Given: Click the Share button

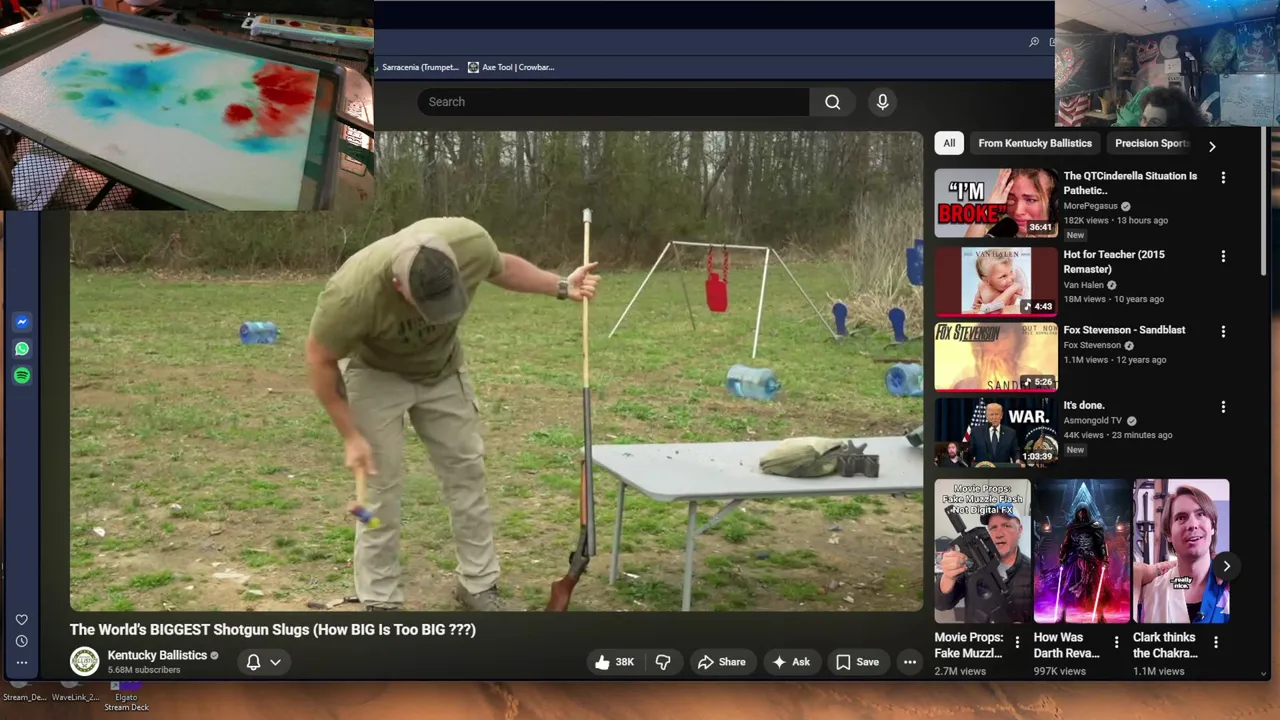Looking at the screenshot, I should 721,662.
